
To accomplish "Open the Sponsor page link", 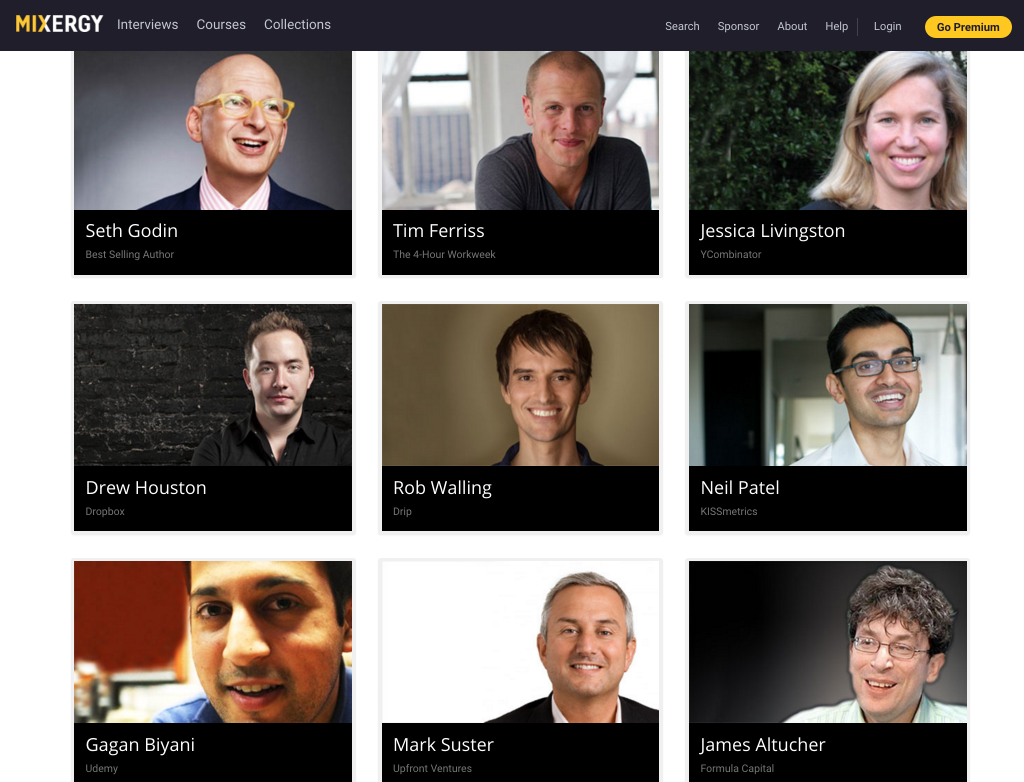I will coord(738,26).
